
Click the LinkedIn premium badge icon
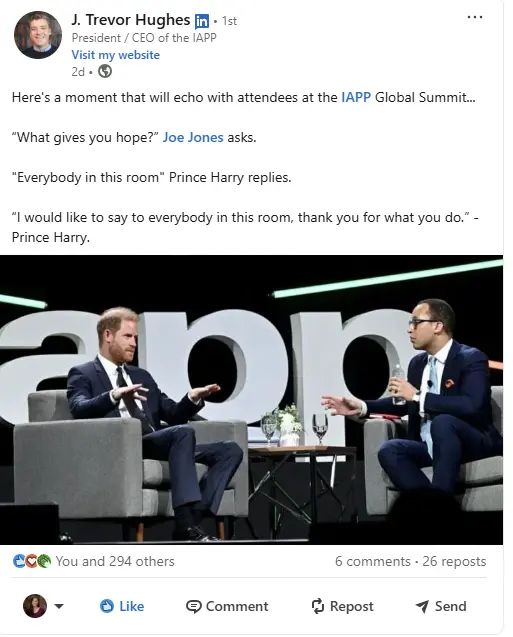201,21
